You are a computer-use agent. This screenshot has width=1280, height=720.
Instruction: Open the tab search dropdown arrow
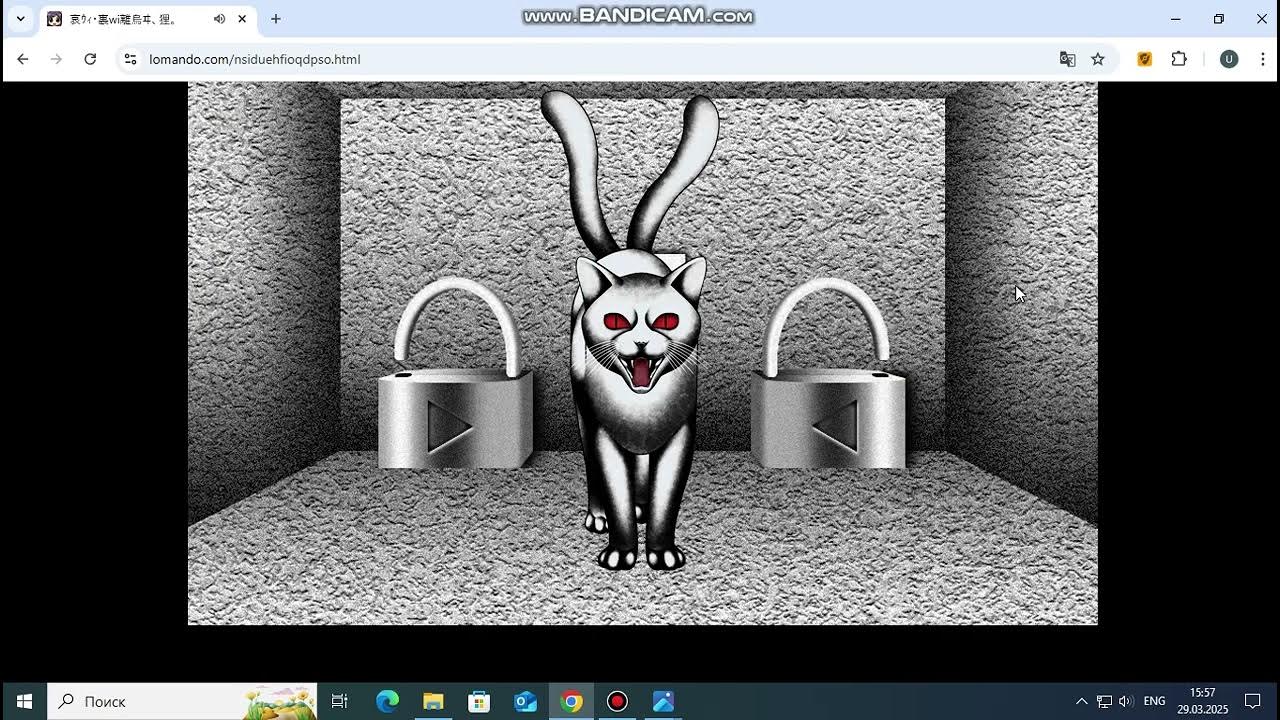[20, 19]
